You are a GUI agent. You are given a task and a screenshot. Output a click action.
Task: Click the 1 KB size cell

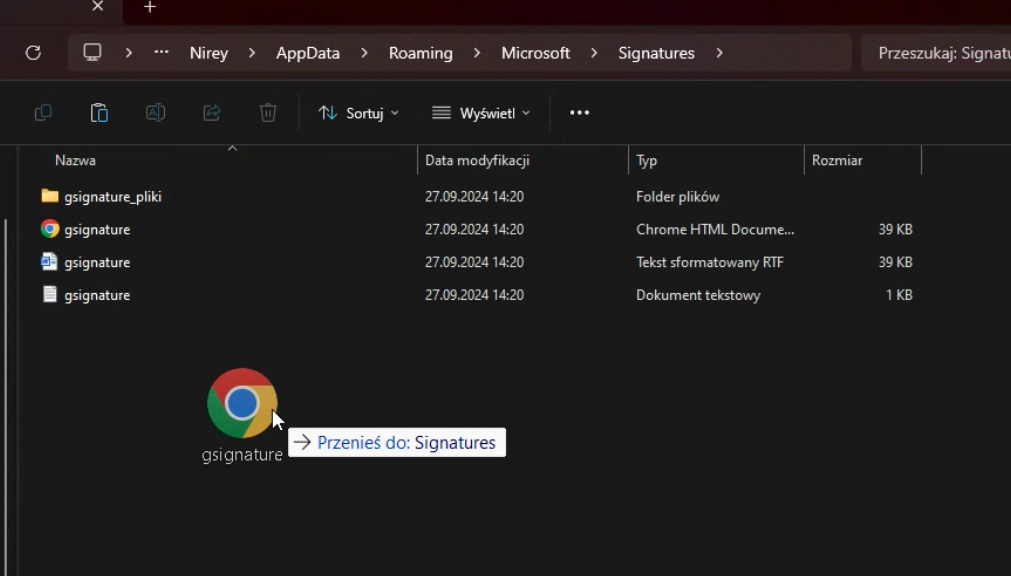[899, 295]
